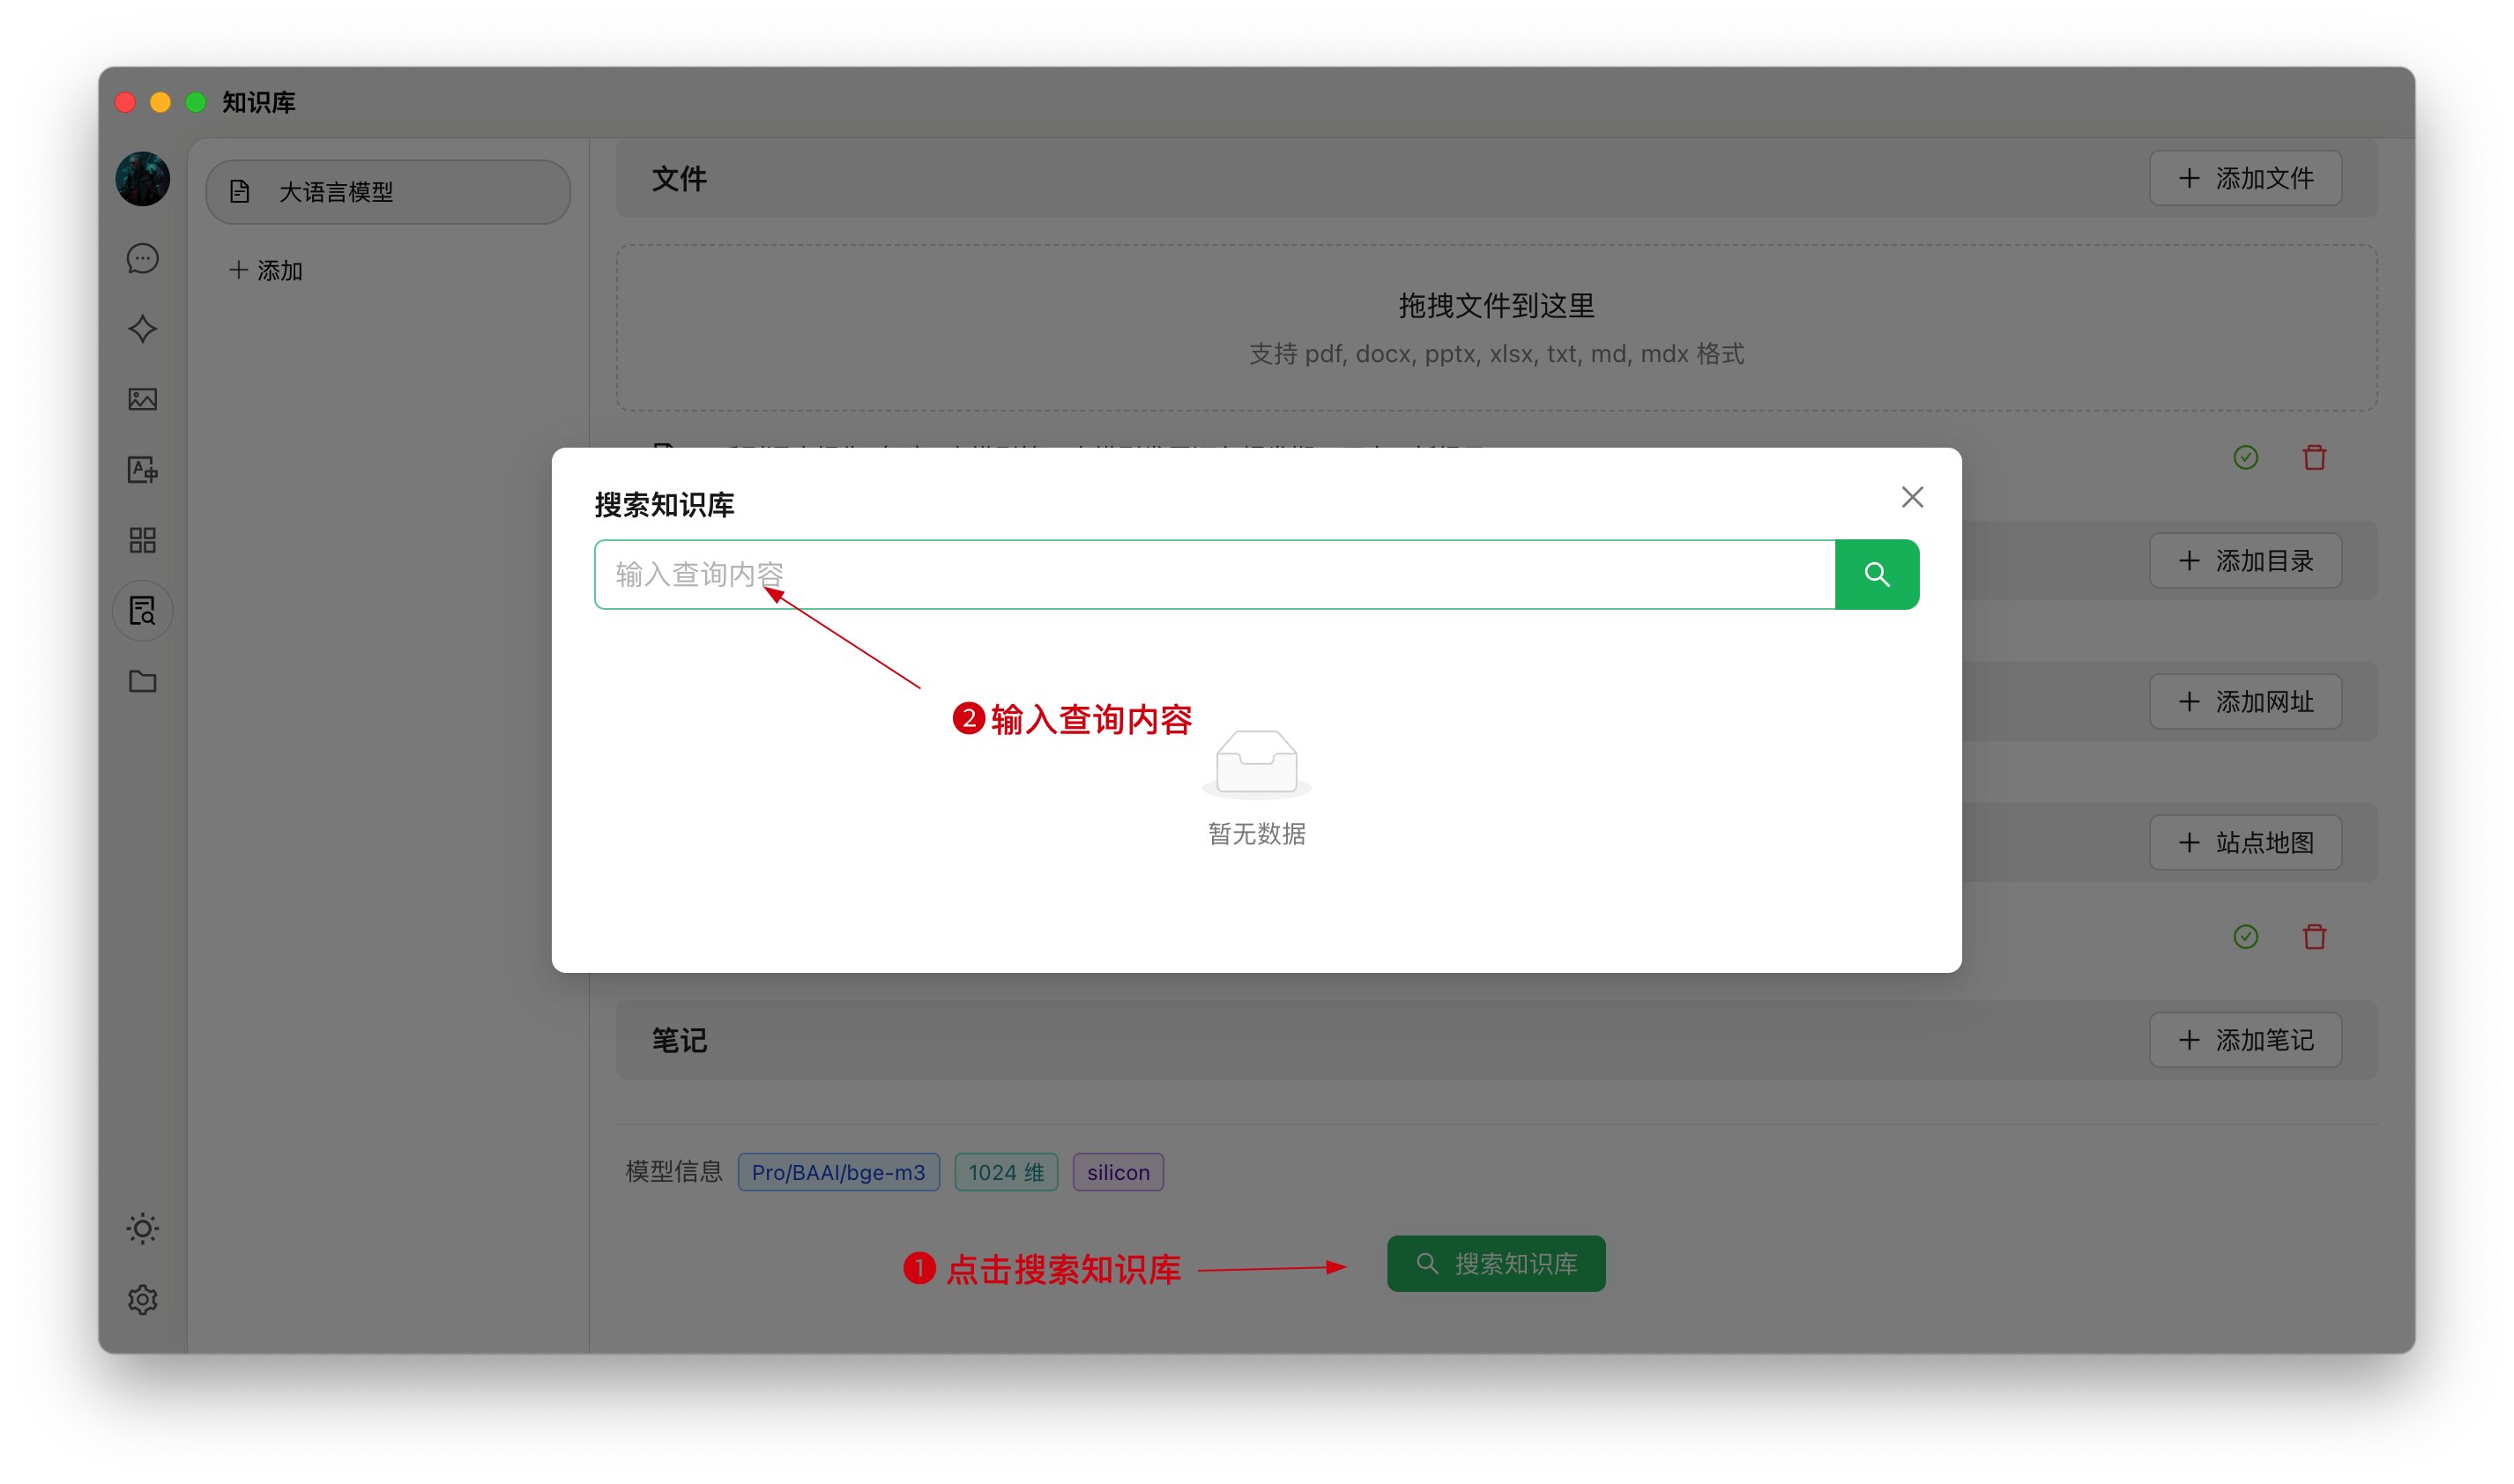Select the 大语言模型 knowledge base item
Screen dimensions: 2514x1484
(387, 191)
